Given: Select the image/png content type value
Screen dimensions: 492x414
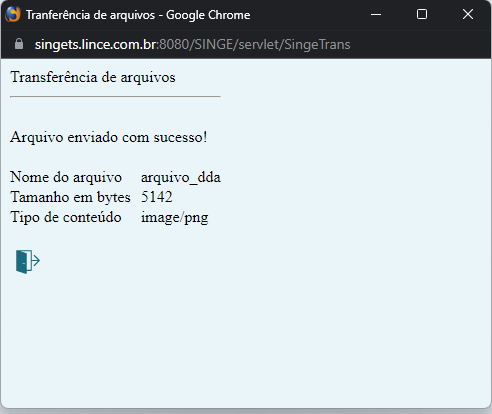Looking at the screenshot, I should pos(175,218).
